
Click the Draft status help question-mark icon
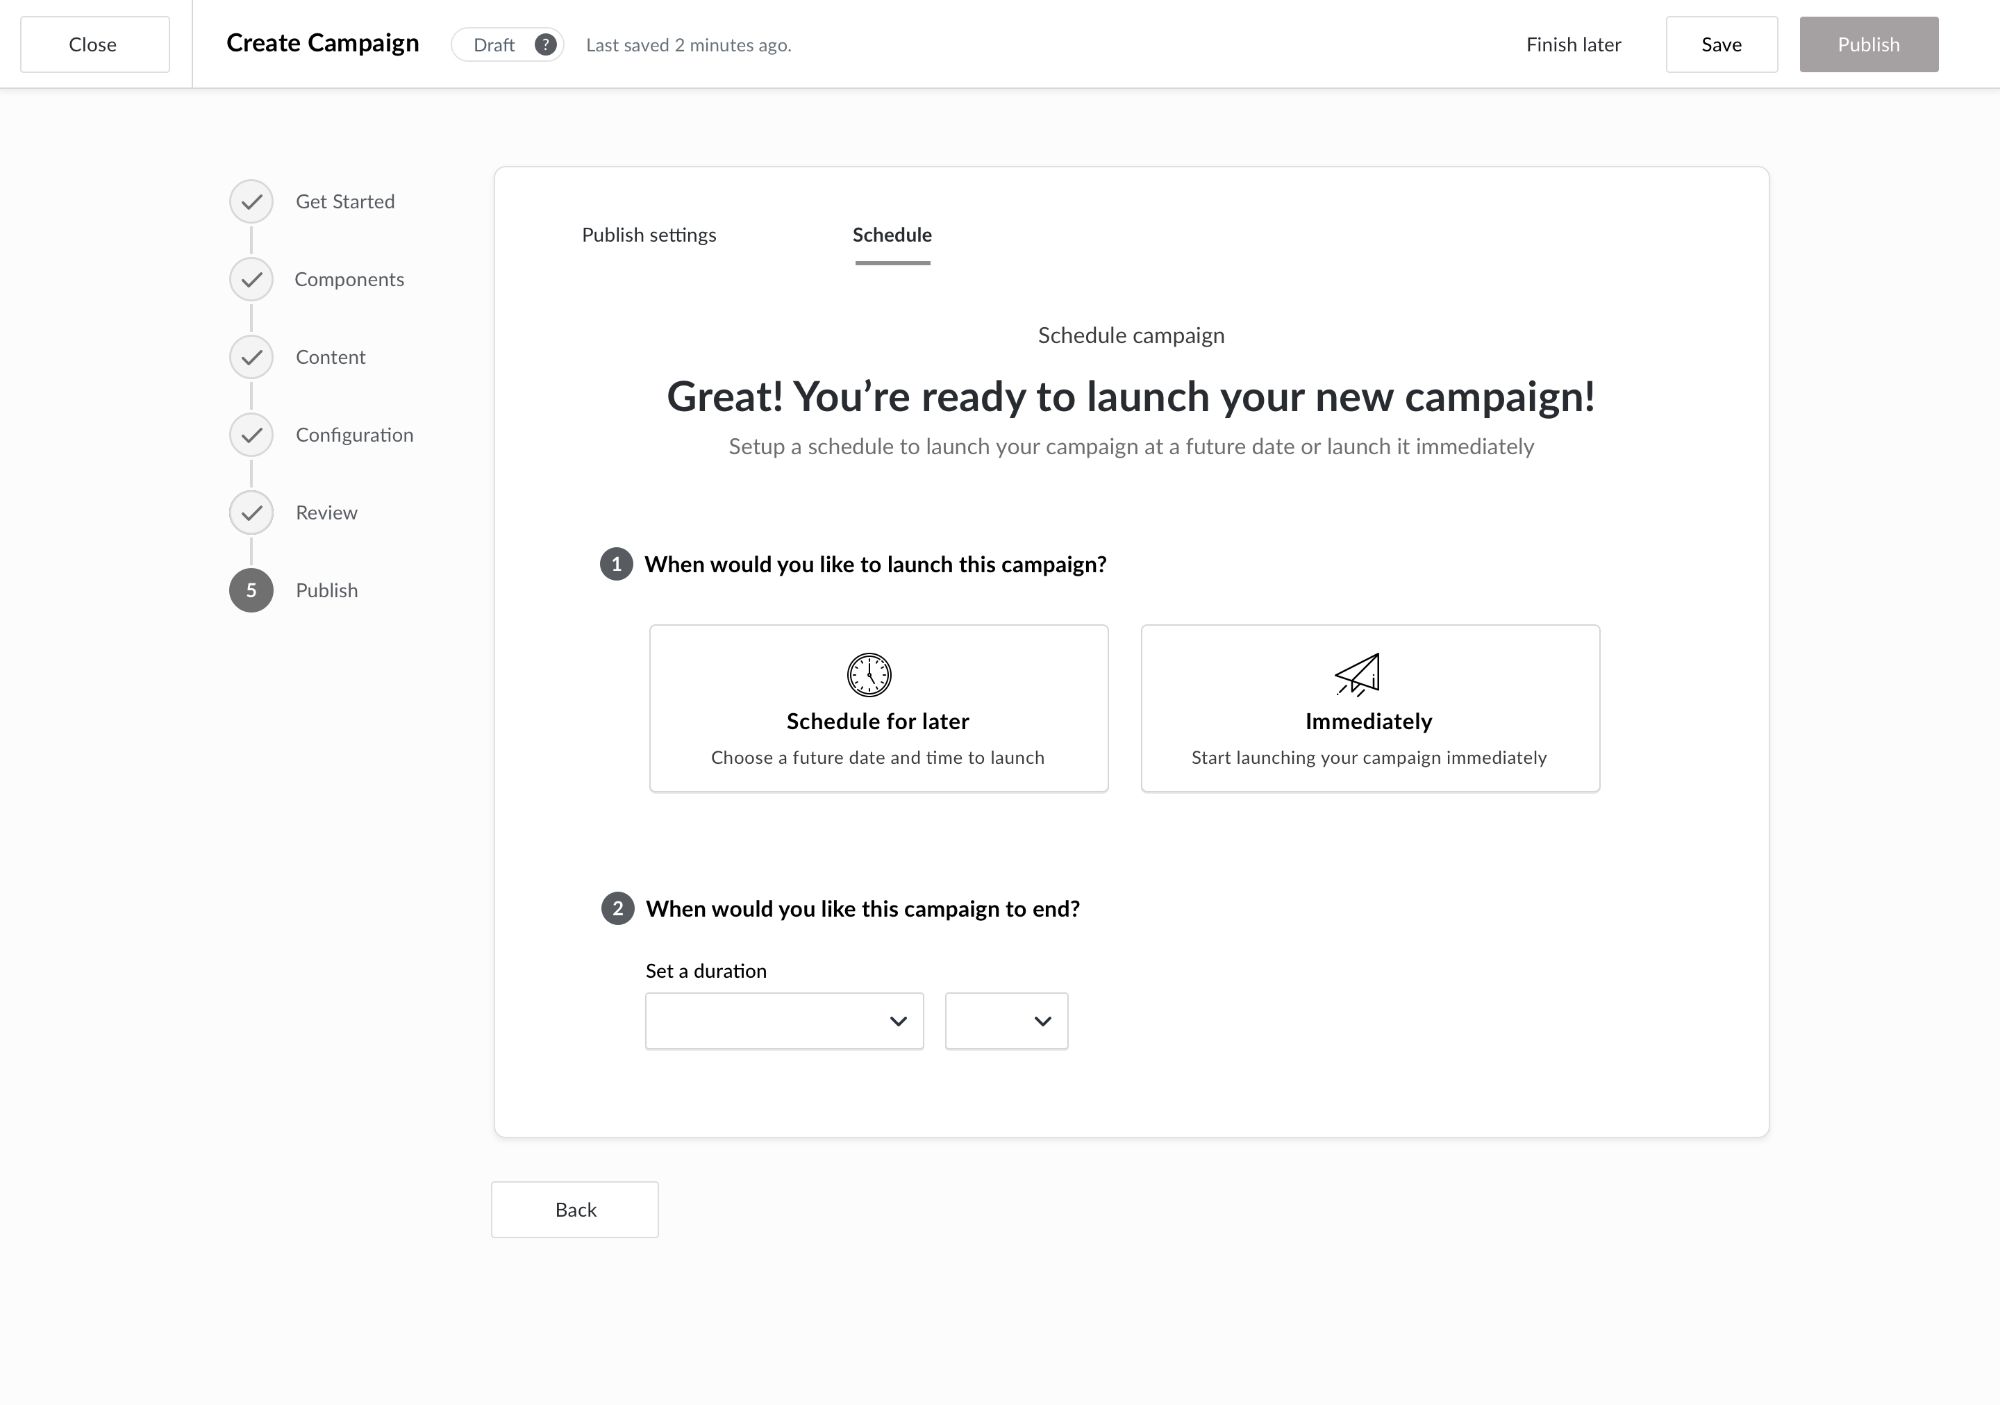pos(545,45)
